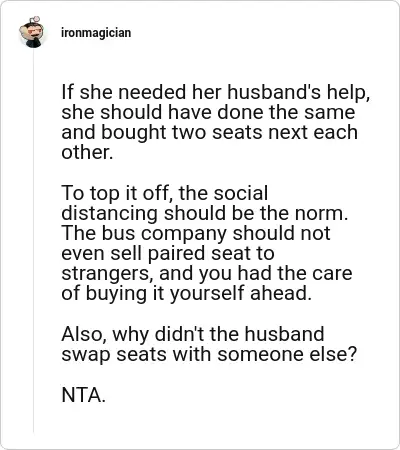Click the words "someone else?"

click(x=287, y=354)
